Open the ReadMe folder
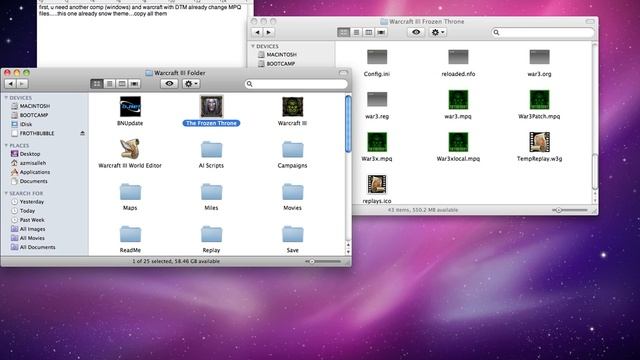 point(130,234)
